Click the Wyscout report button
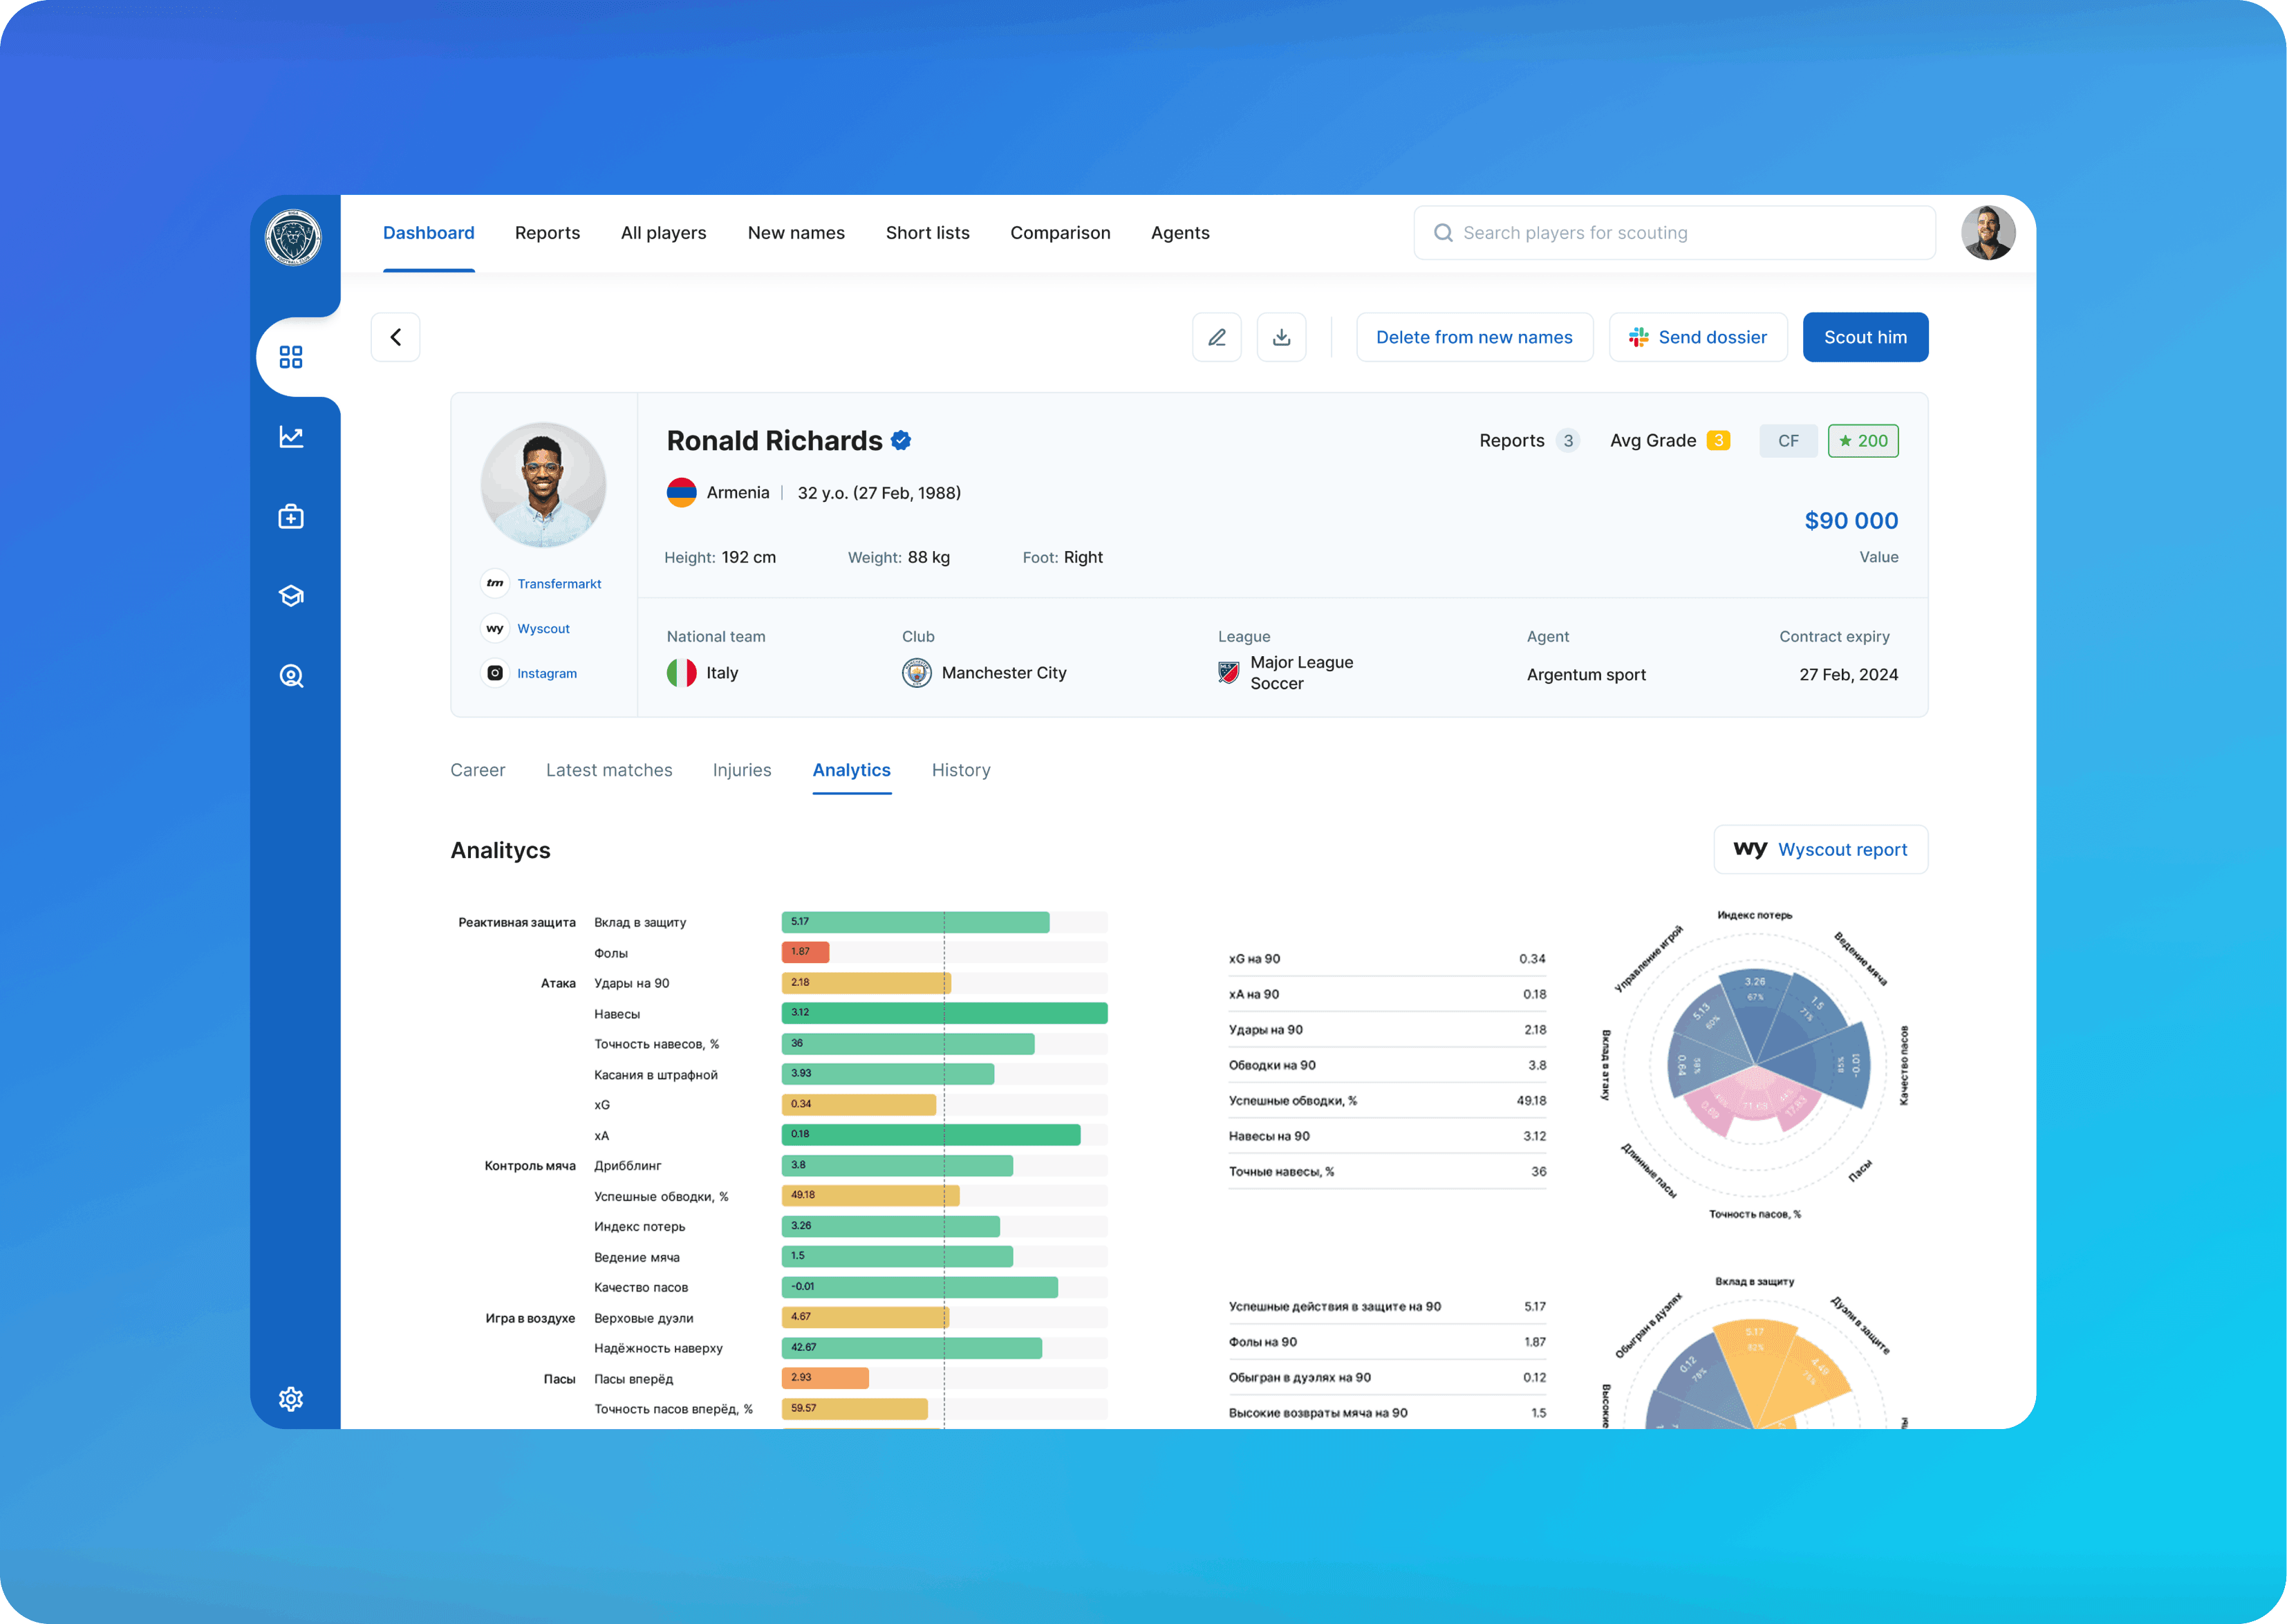Screen dimensions: 2287x1624 [1821, 849]
